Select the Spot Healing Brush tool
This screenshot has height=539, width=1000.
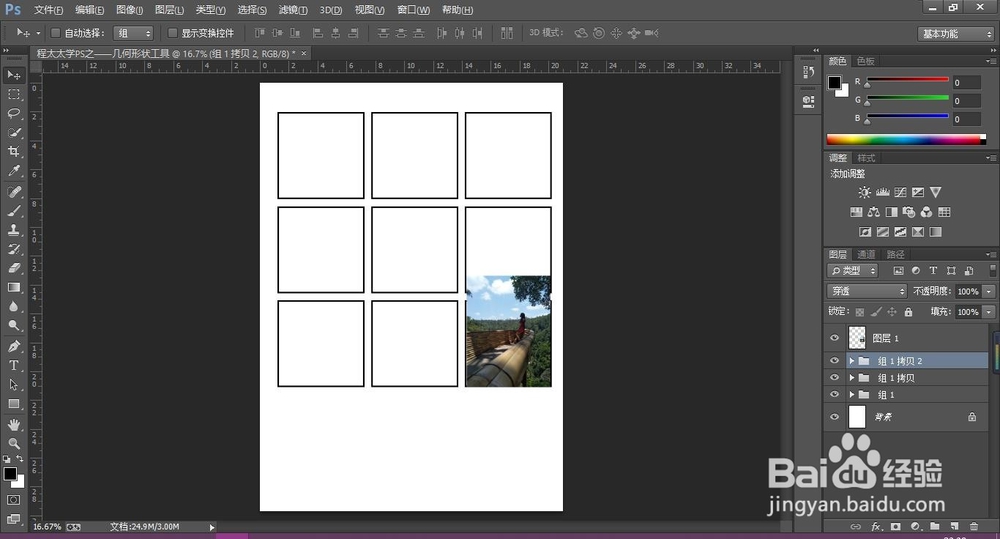pyautogui.click(x=13, y=192)
